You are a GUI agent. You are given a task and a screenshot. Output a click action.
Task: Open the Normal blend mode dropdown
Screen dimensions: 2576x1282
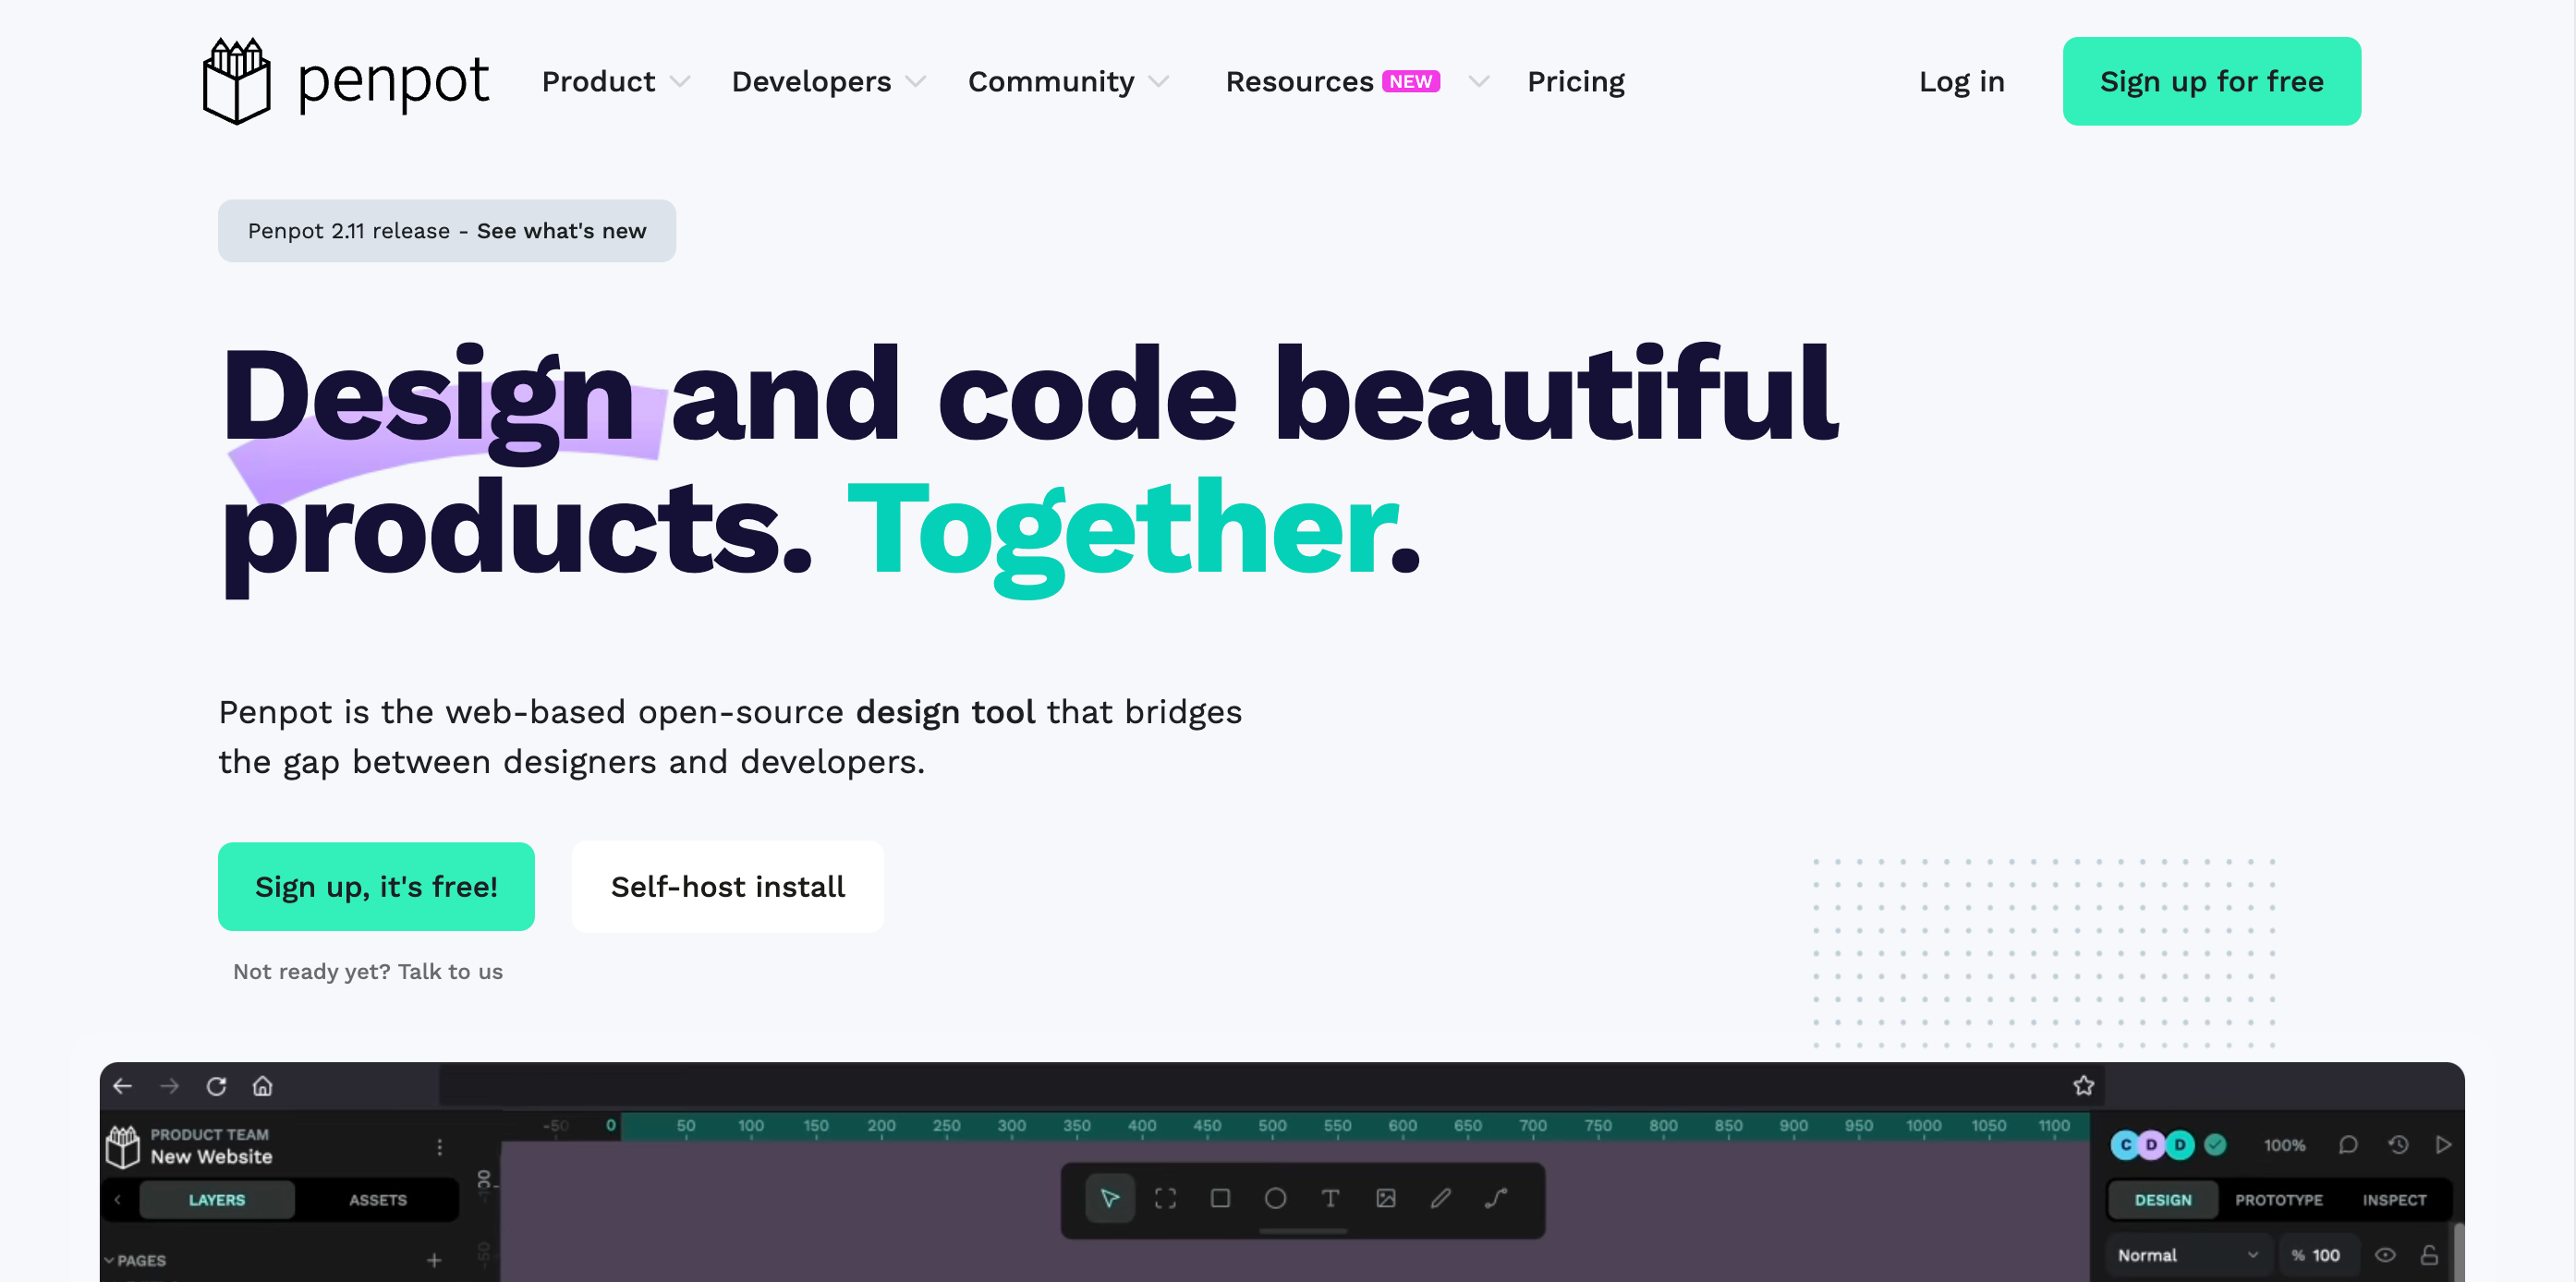[2187, 1255]
